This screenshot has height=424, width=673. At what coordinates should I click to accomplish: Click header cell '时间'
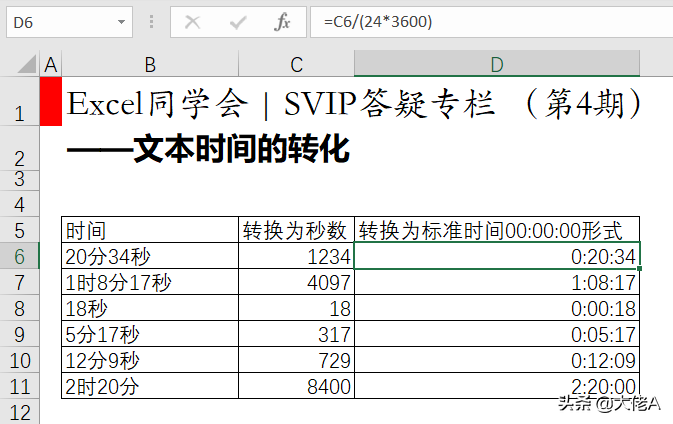150,230
